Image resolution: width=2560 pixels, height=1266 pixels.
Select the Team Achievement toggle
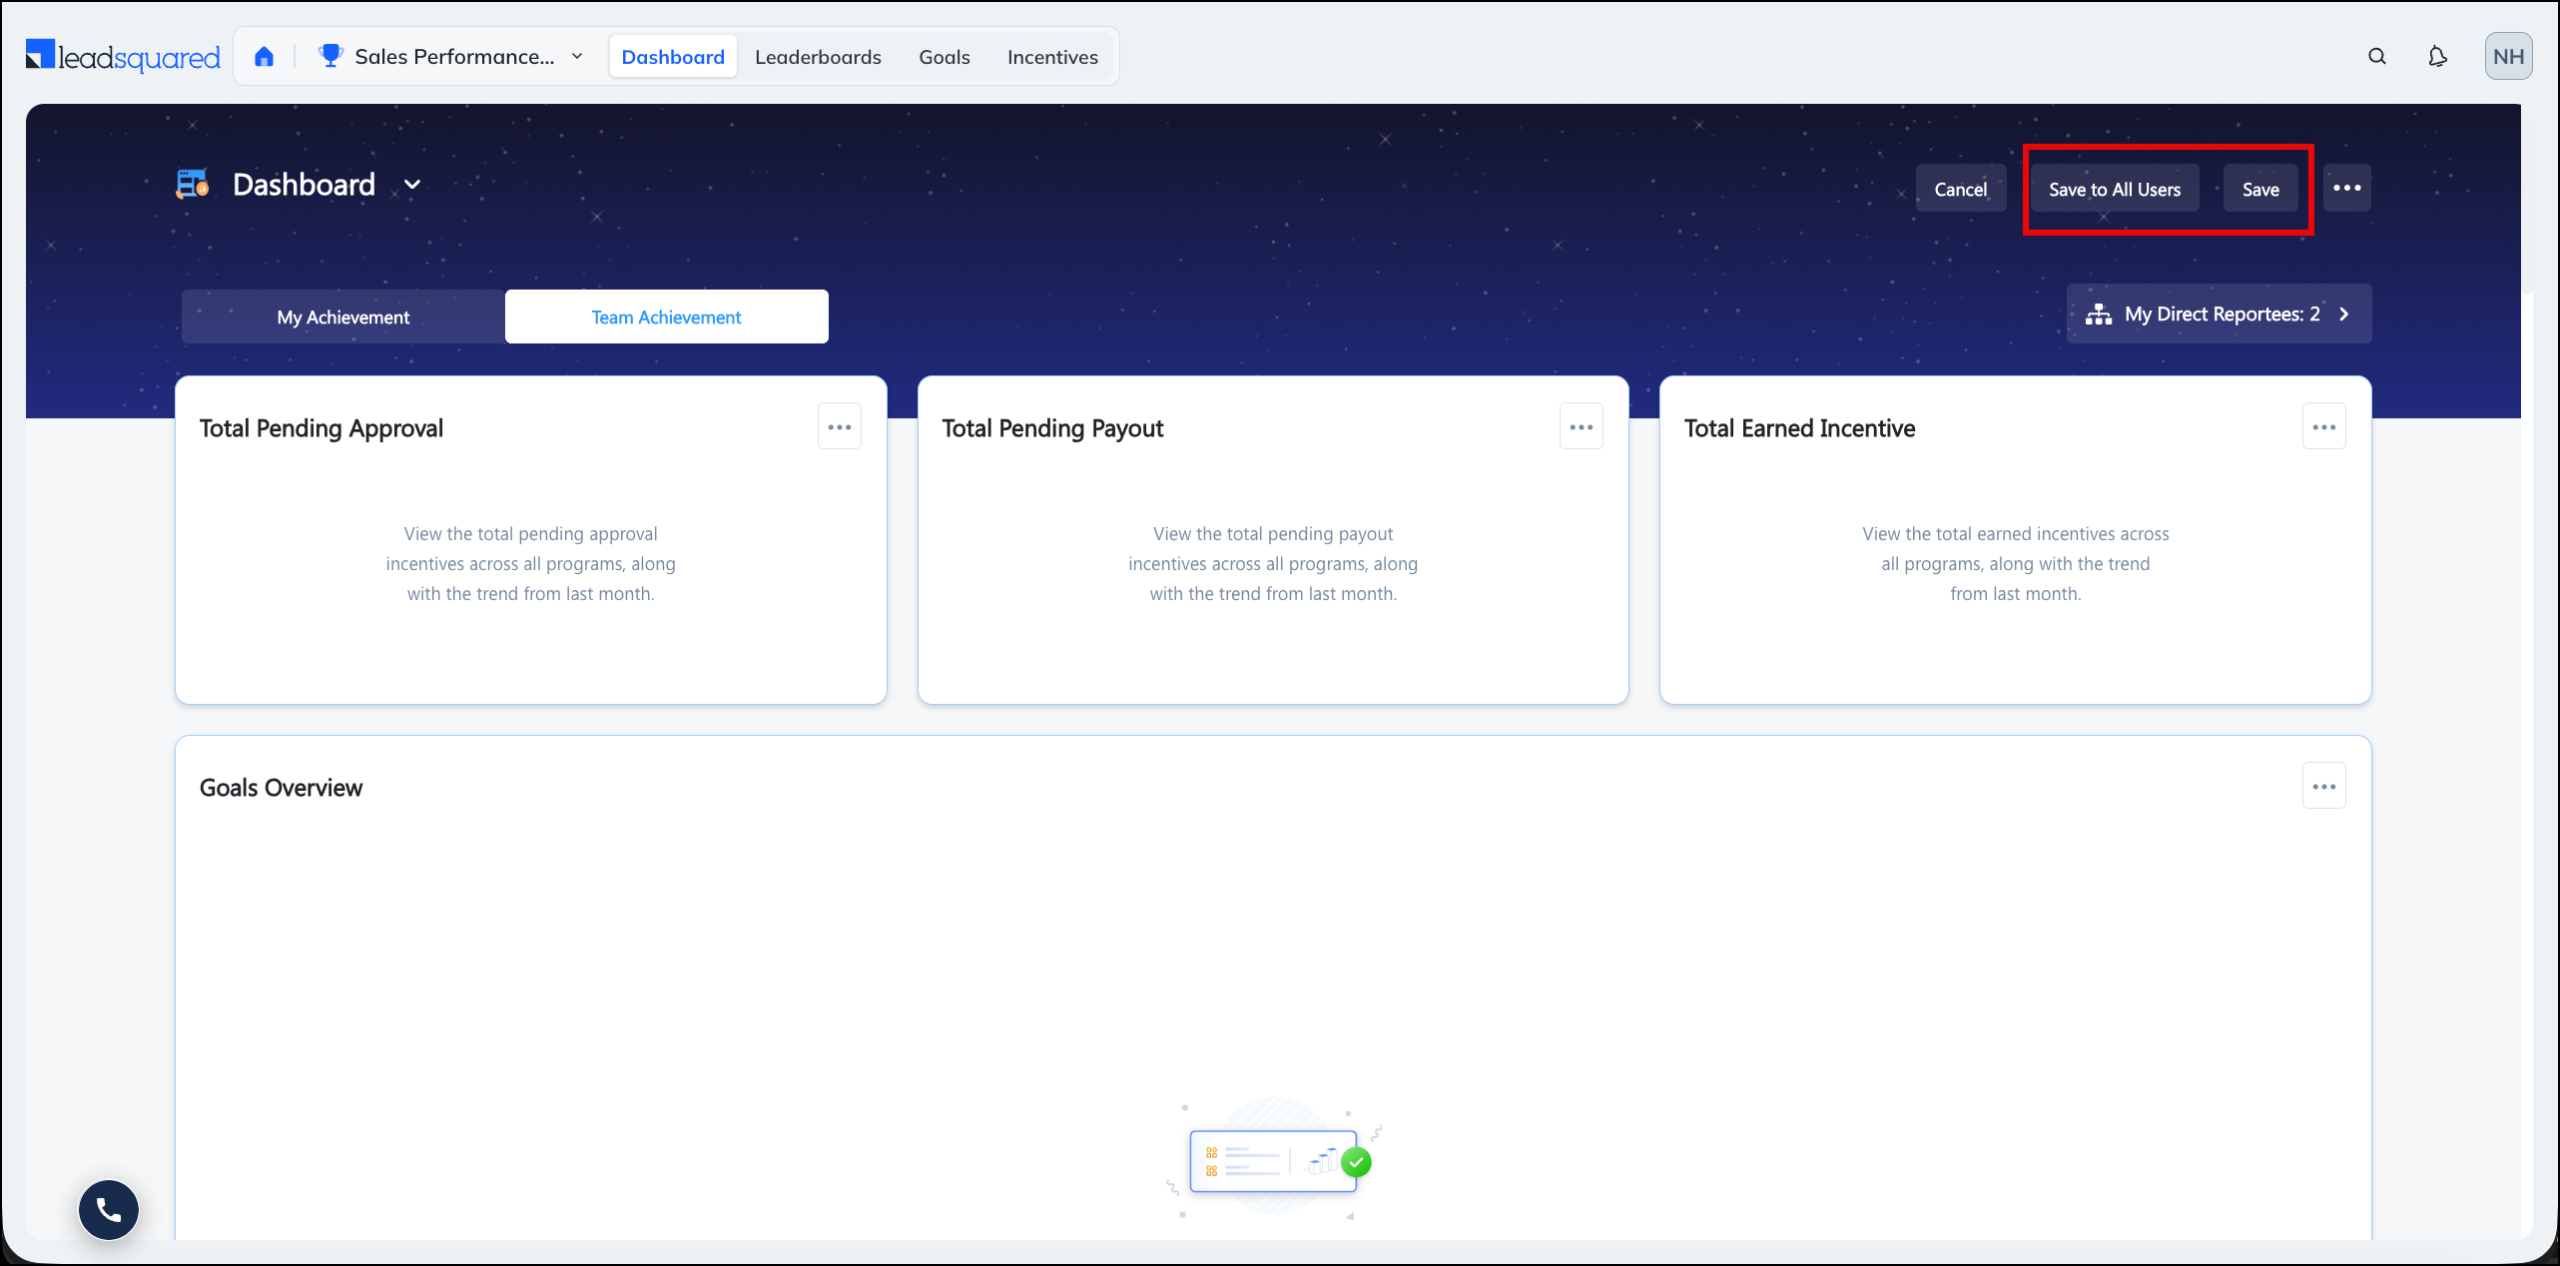[x=666, y=317]
